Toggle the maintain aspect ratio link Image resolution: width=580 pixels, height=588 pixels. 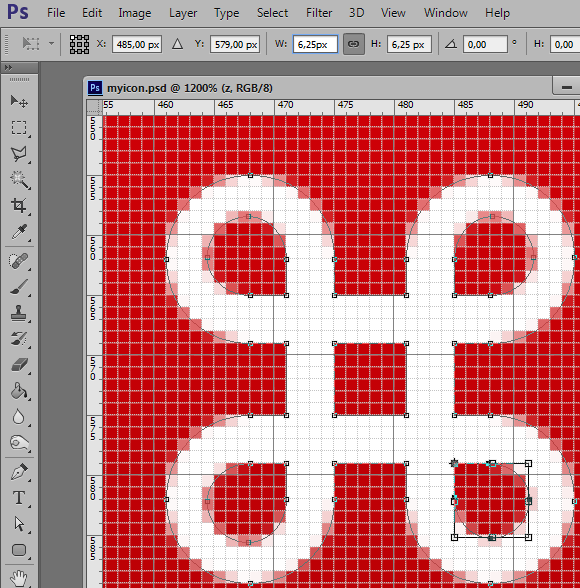(353, 44)
